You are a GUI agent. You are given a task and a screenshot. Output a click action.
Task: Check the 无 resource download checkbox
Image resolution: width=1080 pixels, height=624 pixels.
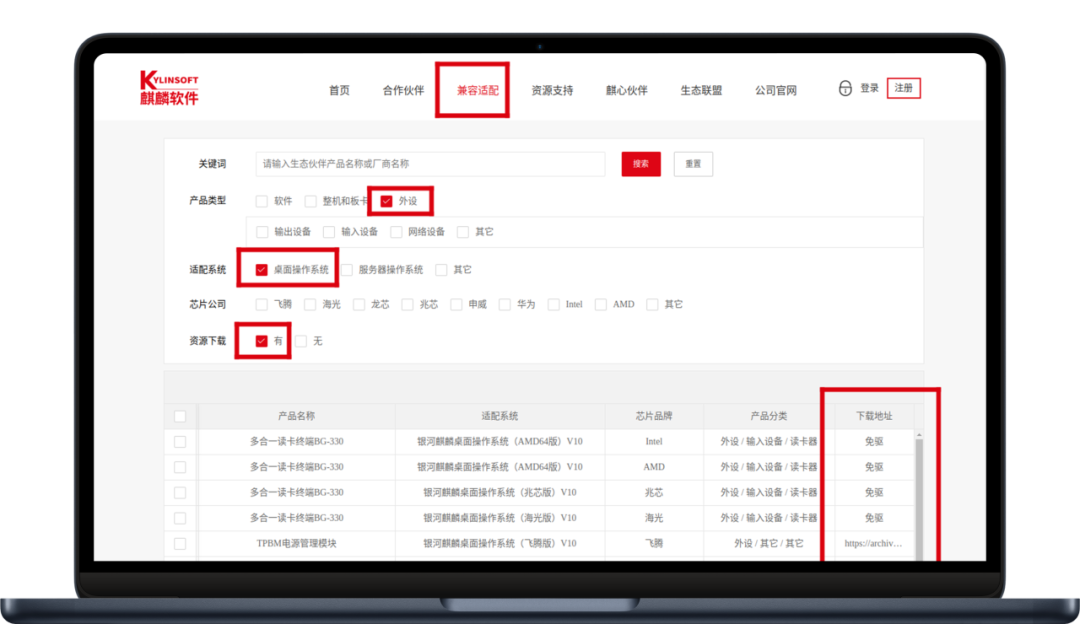pyautogui.click(x=301, y=341)
